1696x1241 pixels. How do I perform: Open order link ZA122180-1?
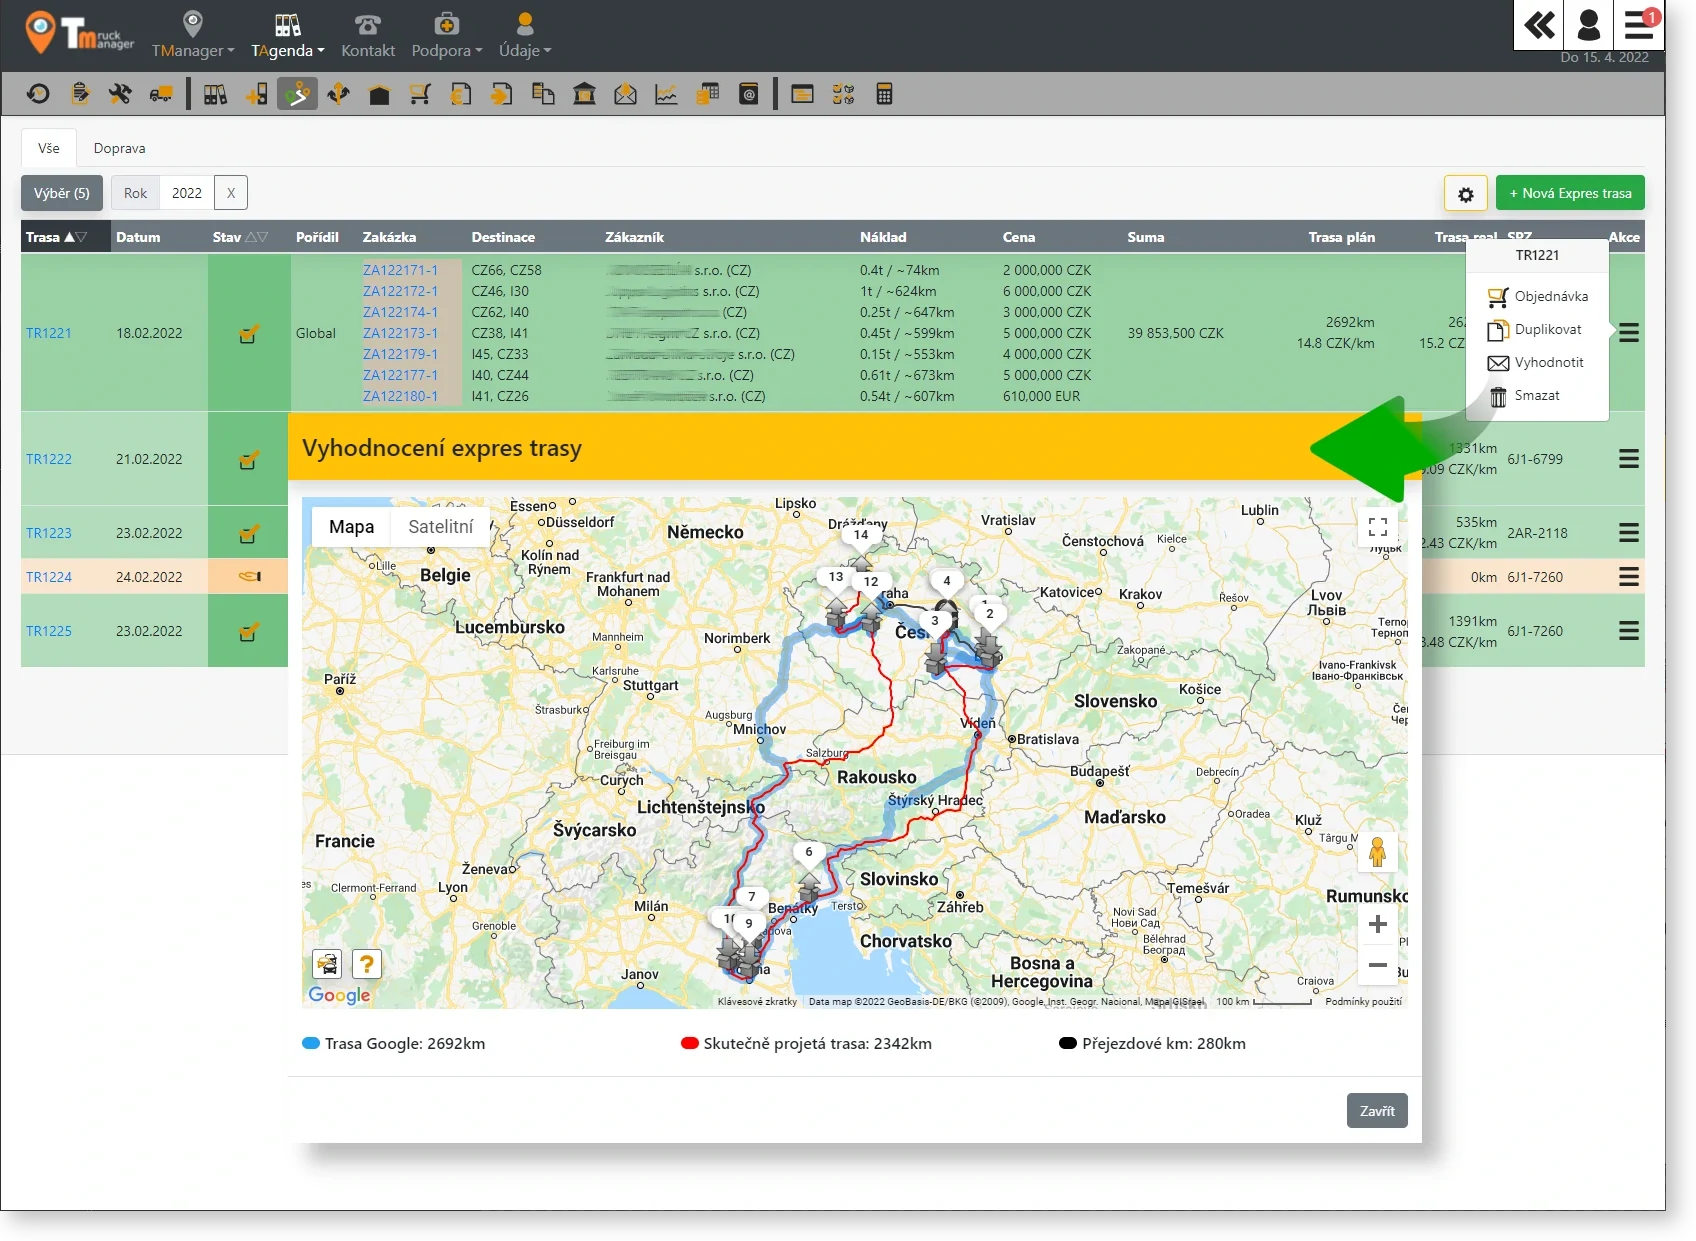400,396
